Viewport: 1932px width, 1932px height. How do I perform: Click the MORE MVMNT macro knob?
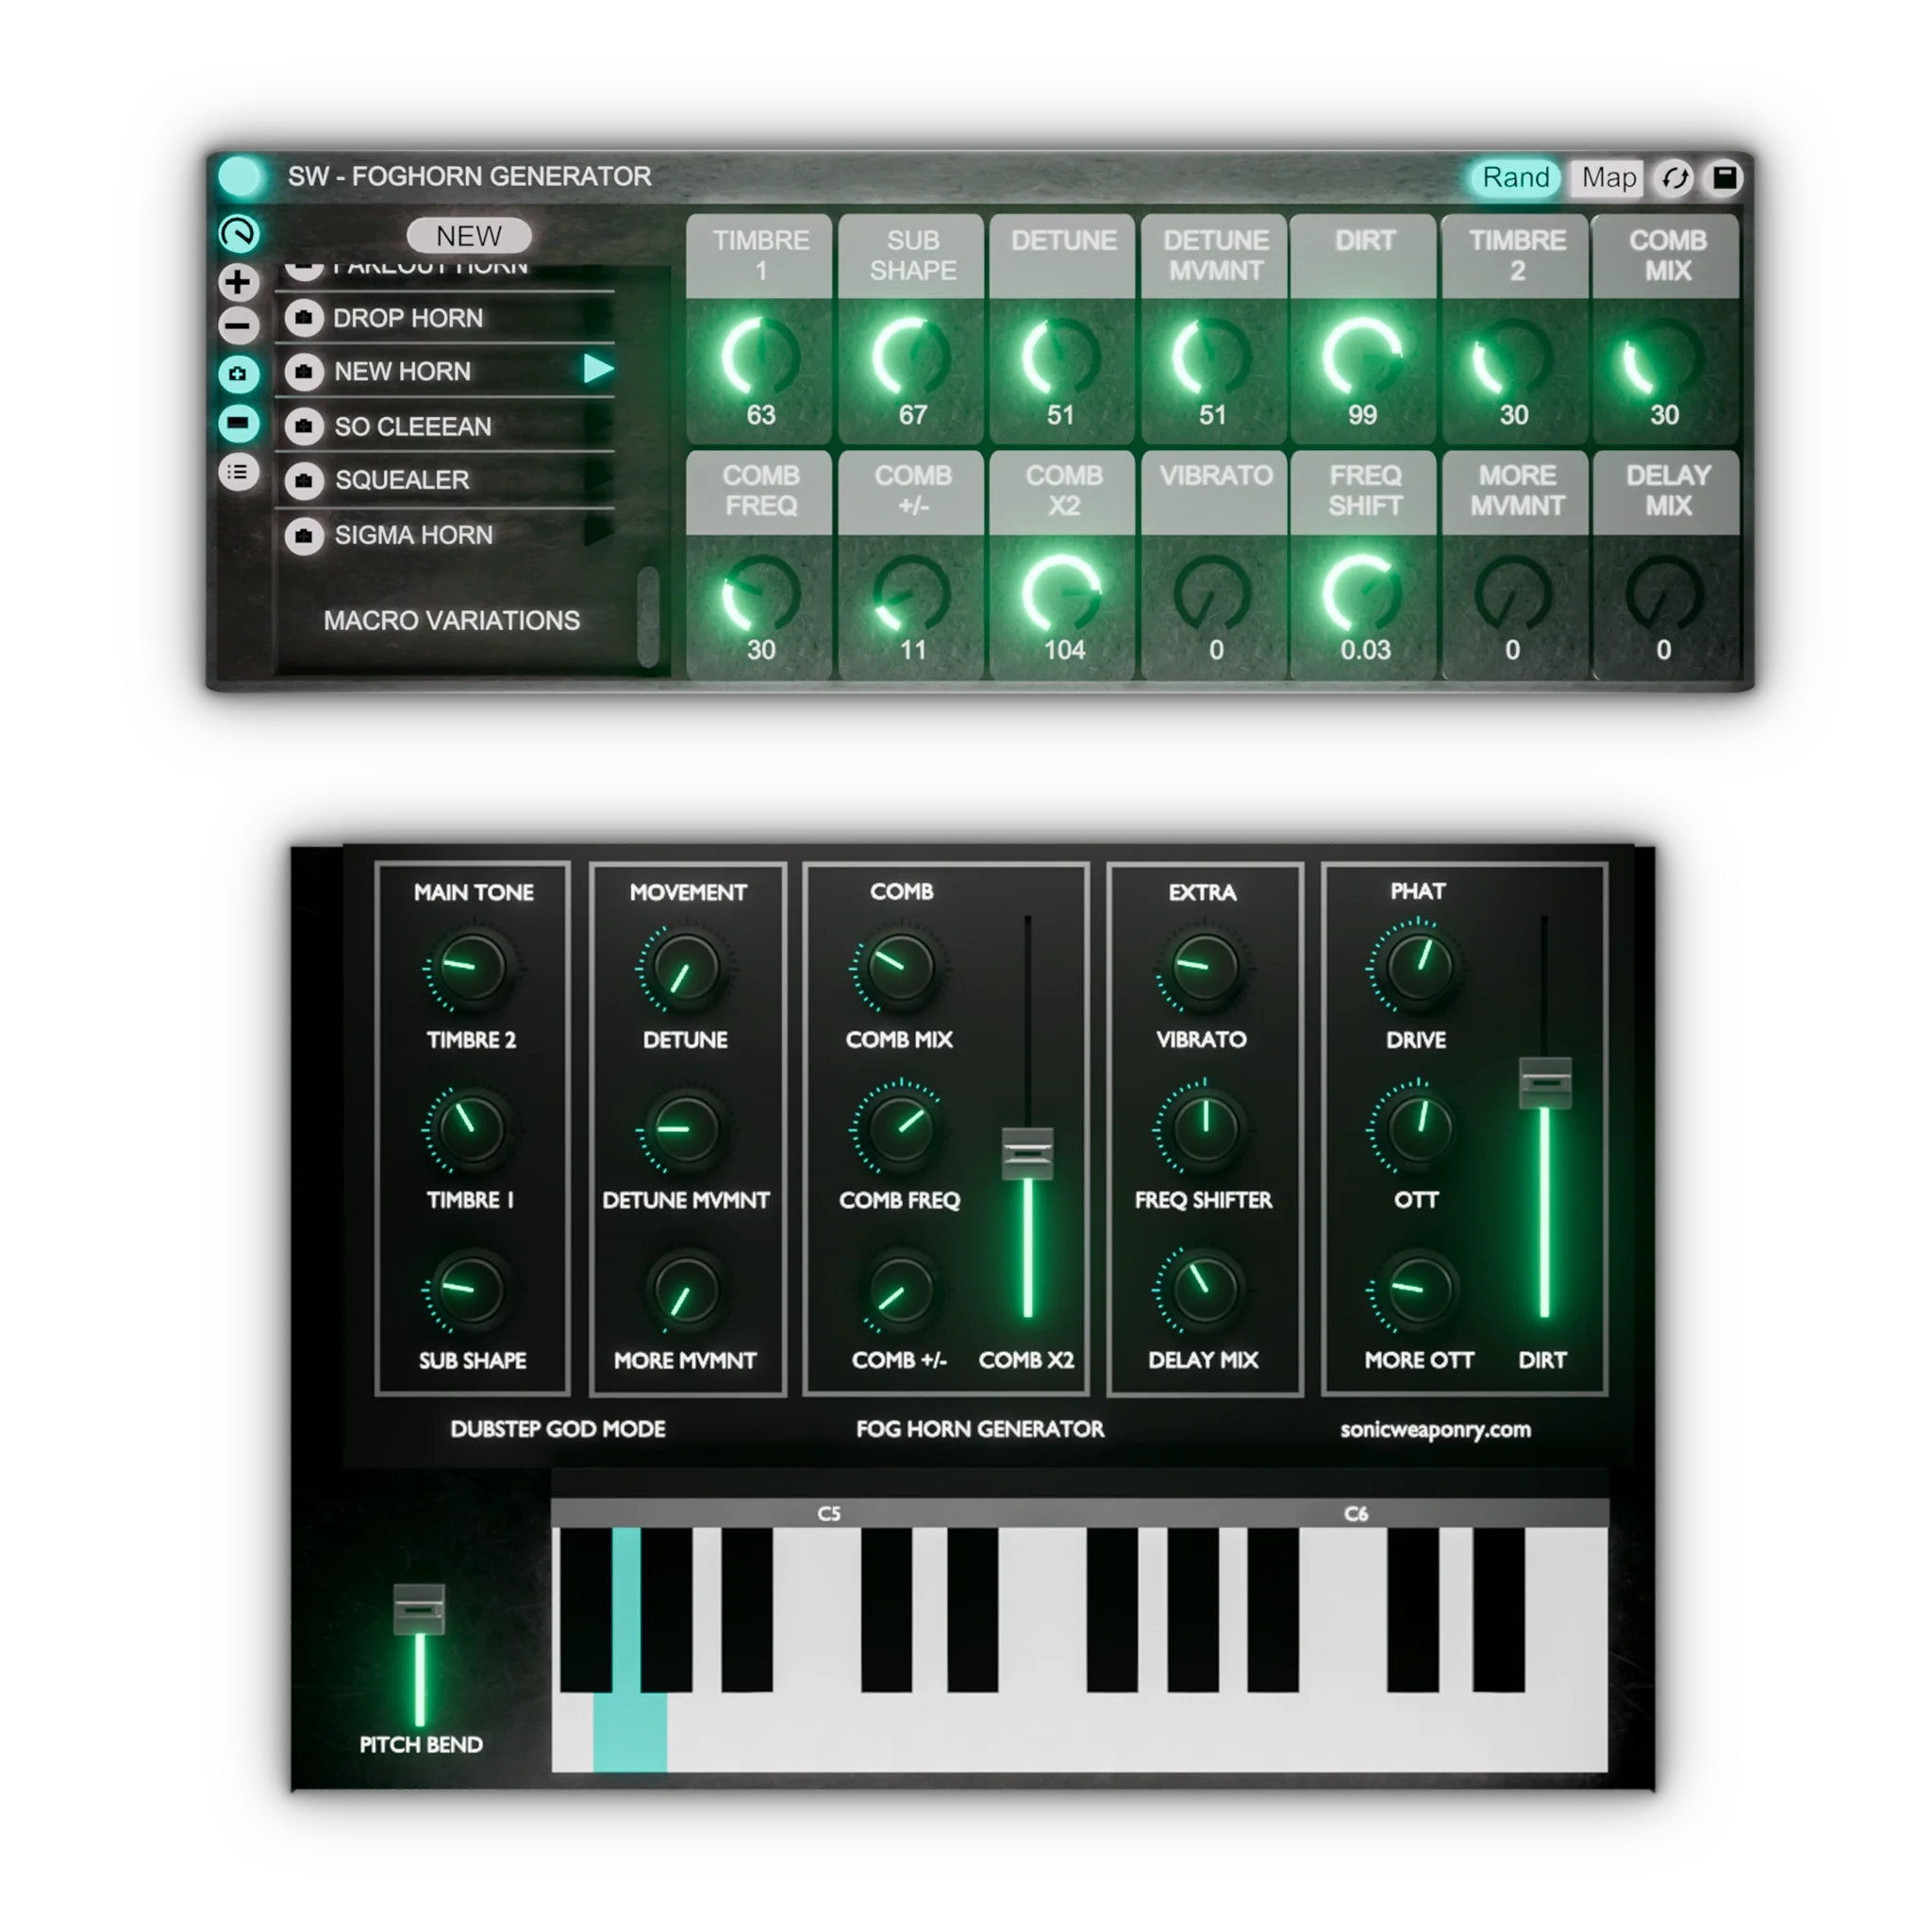[1514, 594]
